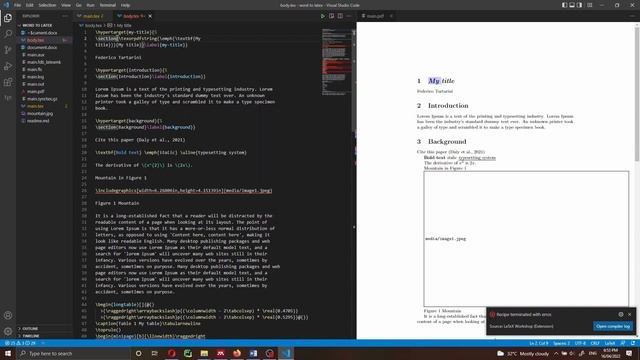Click the Ln 2, Col 9 cursor position

pyautogui.click(x=539, y=343)
